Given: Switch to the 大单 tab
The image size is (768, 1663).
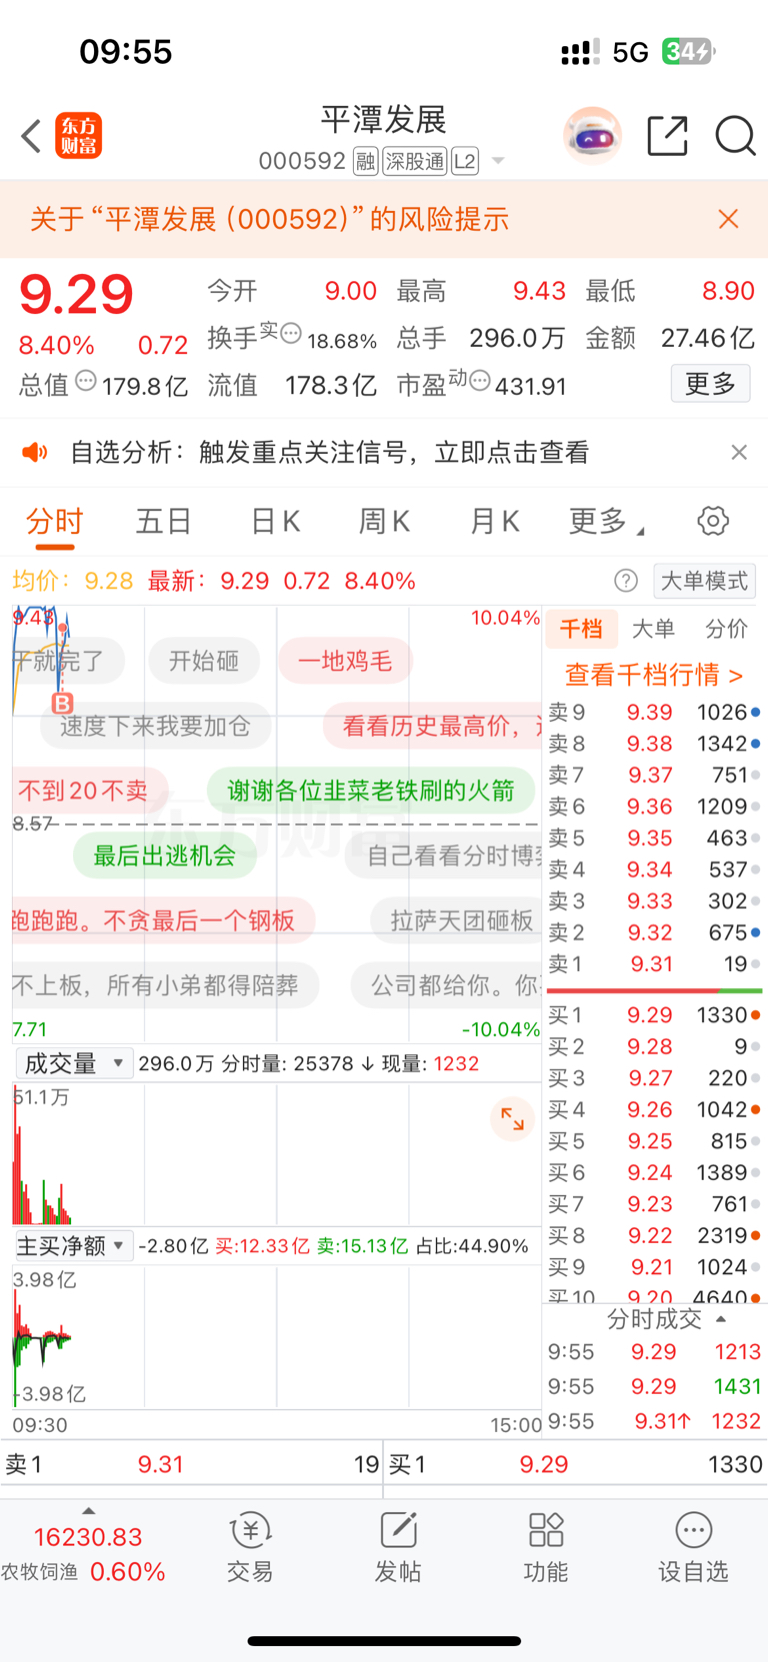Looking at the screenshot, I should (x=654, y=629).
